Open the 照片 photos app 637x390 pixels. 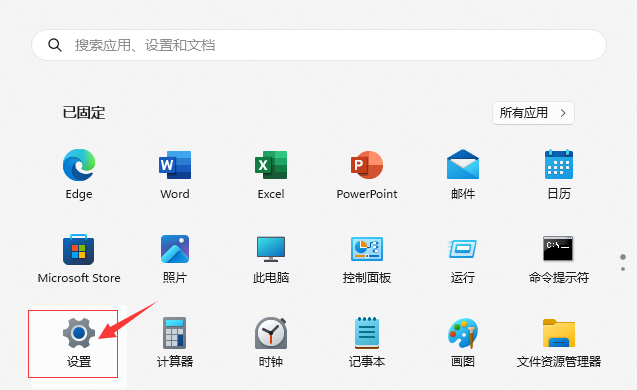[x=175, y=259]
